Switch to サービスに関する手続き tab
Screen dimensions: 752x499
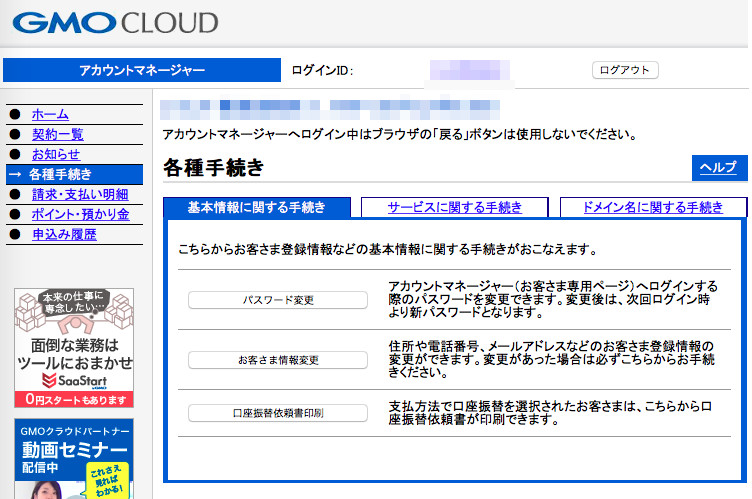pos(455,207)
